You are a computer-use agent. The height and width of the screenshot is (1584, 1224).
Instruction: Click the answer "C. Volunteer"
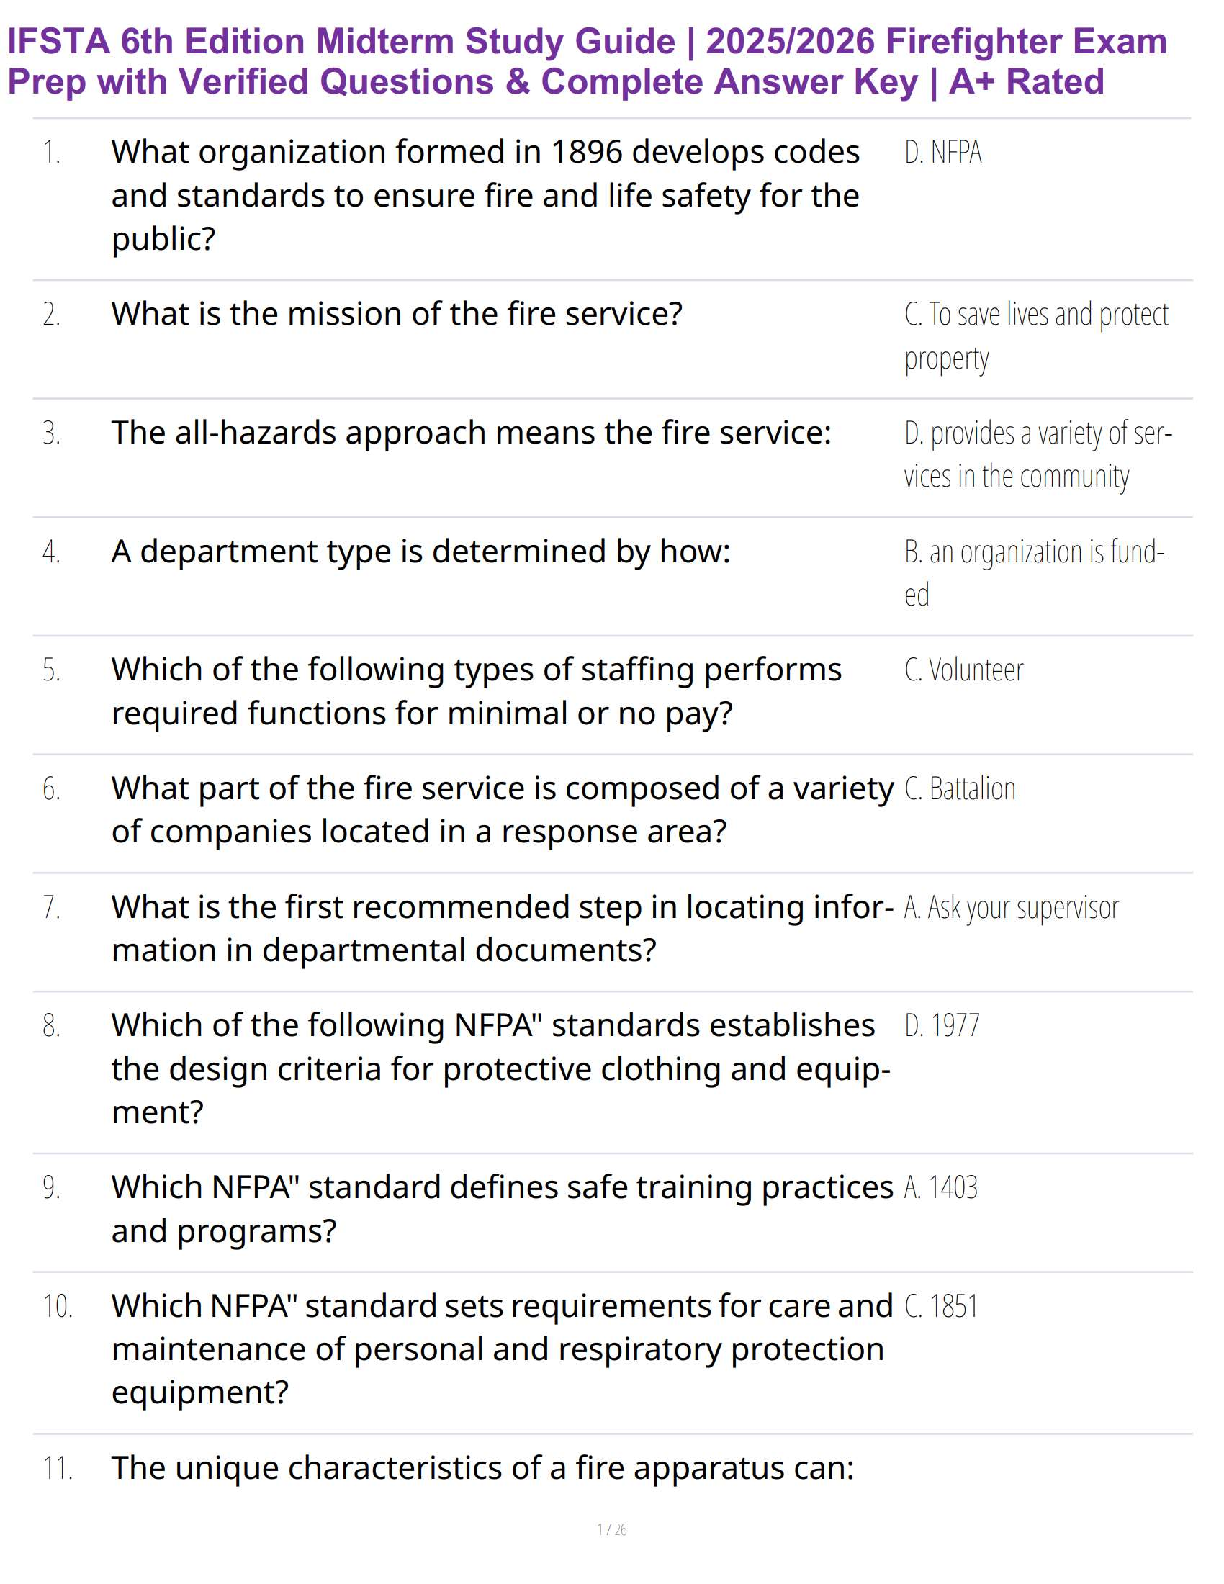pyautogui.click(x=964, y=670)
